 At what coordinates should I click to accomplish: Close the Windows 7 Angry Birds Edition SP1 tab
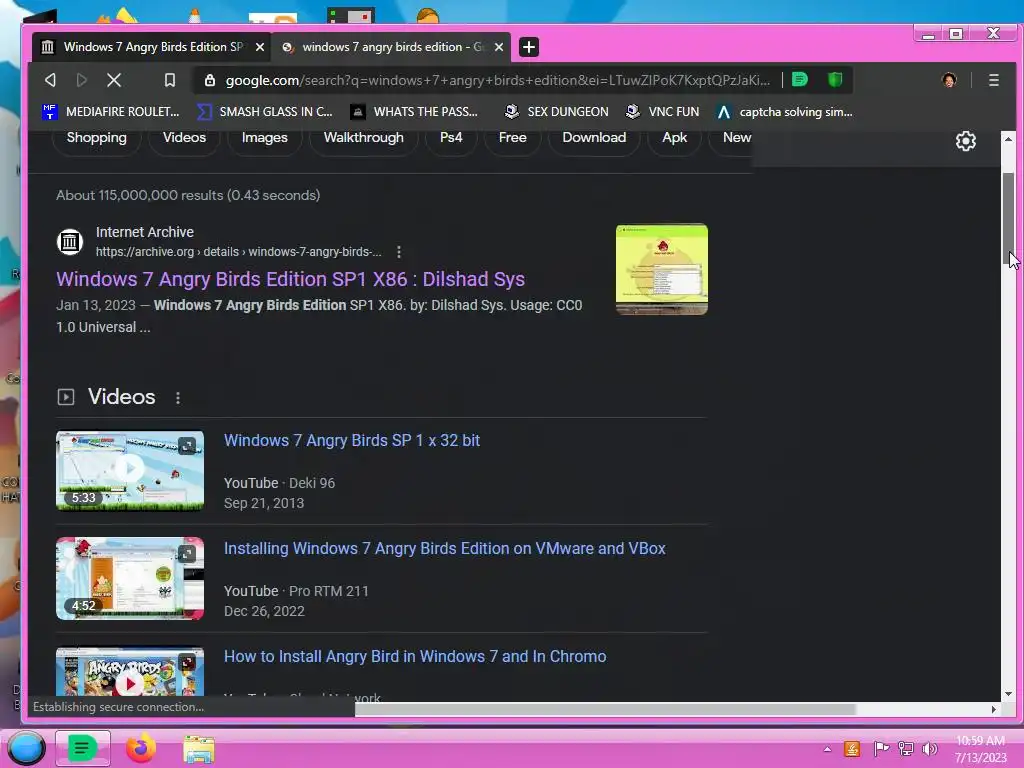click(x=259, y=47)
